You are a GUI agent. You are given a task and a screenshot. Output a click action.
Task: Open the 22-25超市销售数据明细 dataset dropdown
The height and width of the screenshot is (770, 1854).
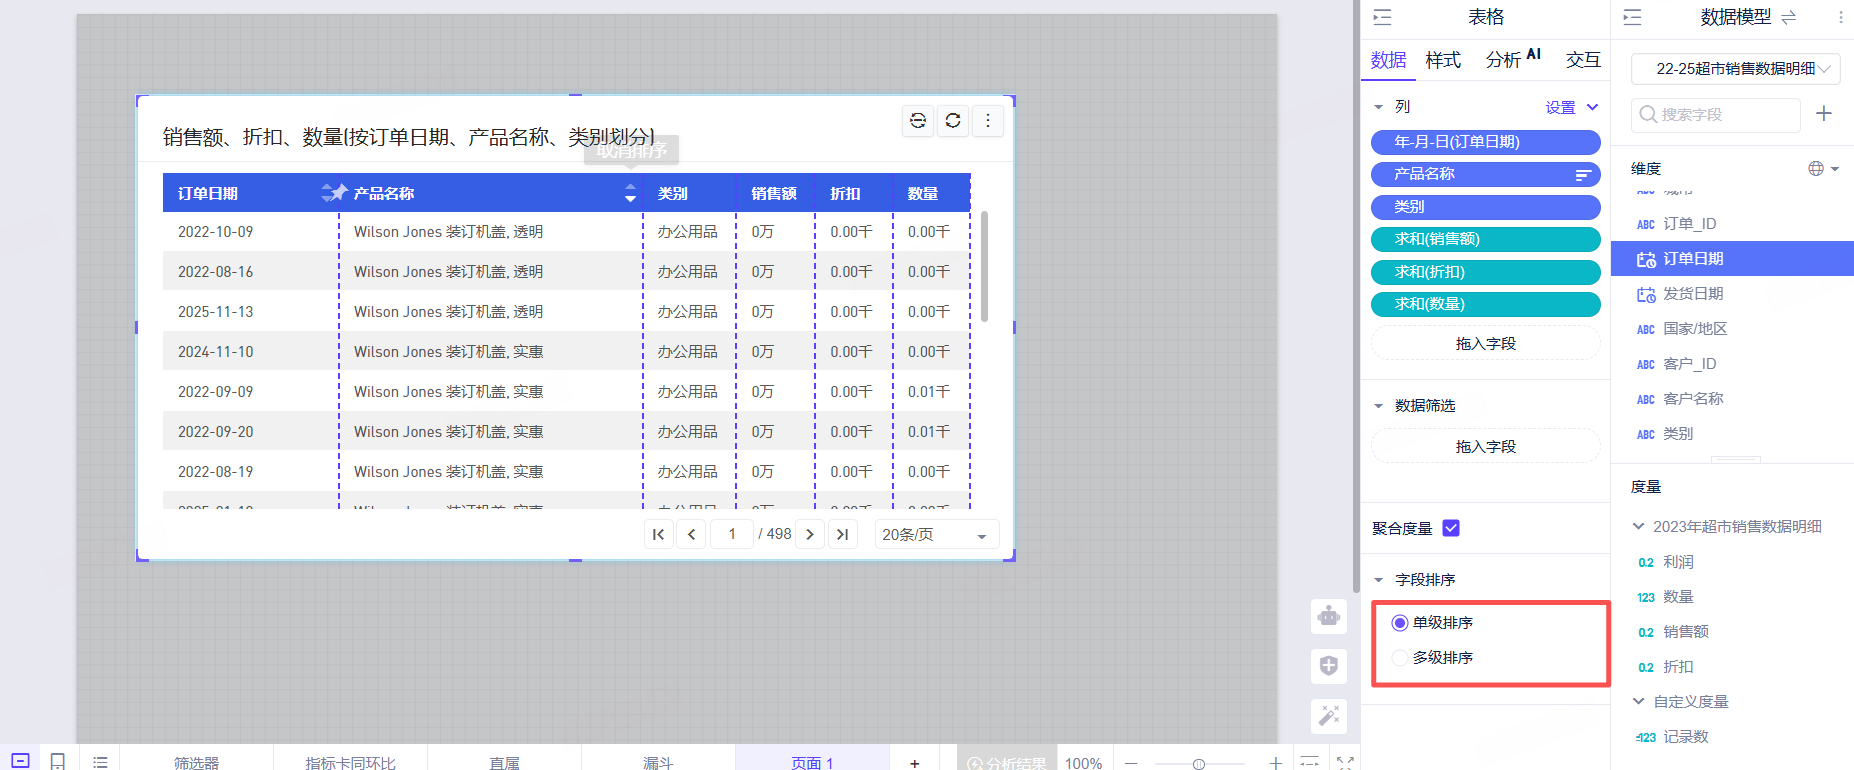click(x=1735, y=69)
